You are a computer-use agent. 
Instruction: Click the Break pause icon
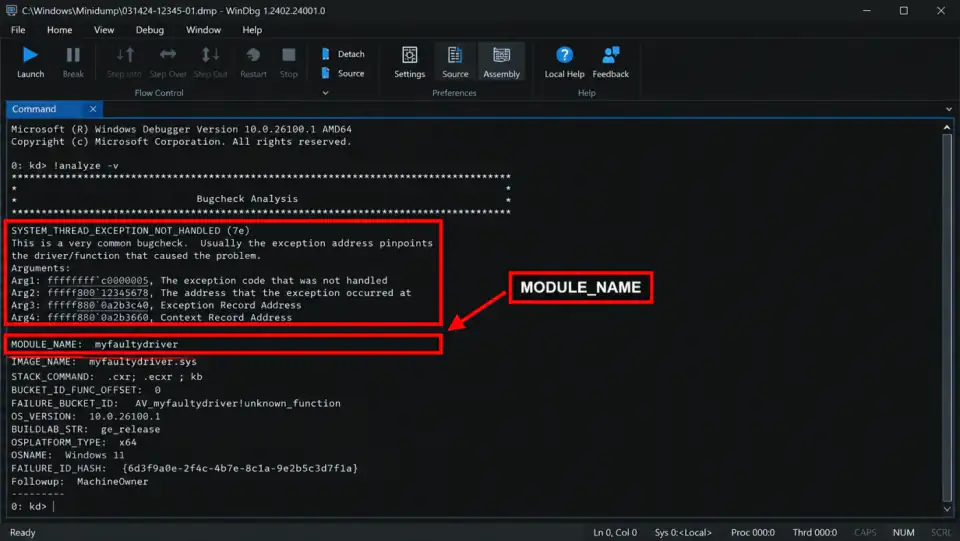[73, 55]
